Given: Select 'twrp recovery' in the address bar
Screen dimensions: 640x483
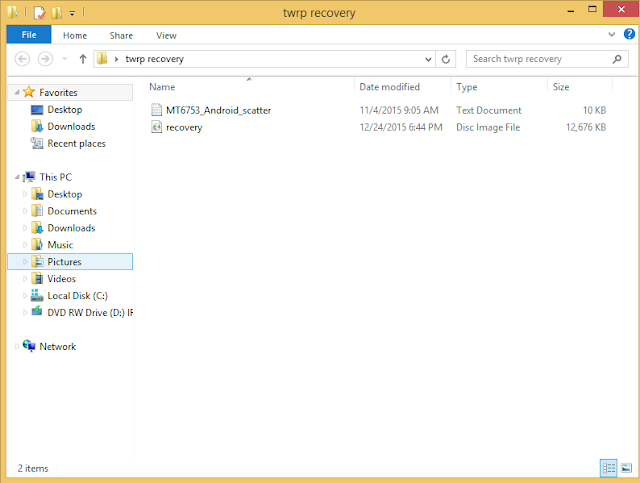Looking at the screenshot, I should tap(154, 59).
